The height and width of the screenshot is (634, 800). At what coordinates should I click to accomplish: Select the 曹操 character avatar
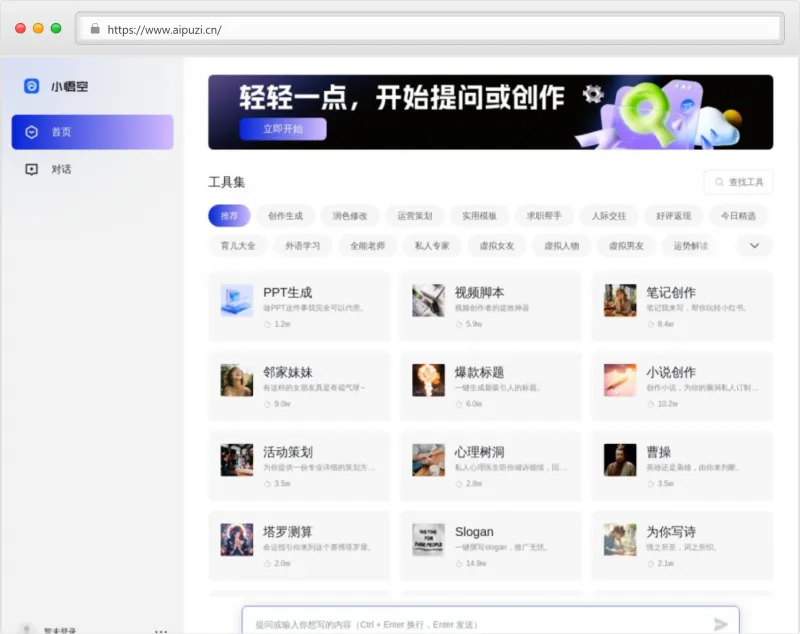tap(620, 460)
